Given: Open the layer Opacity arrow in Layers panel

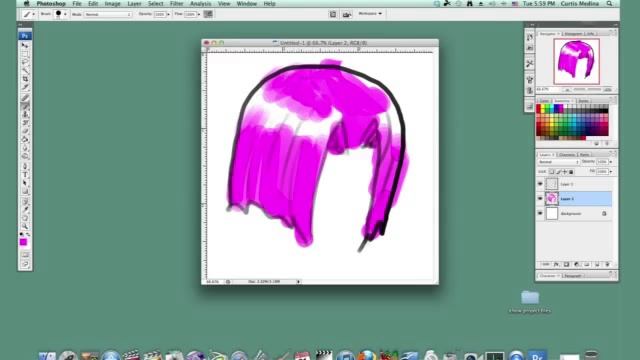Looking at the screenshot, I should pyautogui.click(x=611, y=162).
